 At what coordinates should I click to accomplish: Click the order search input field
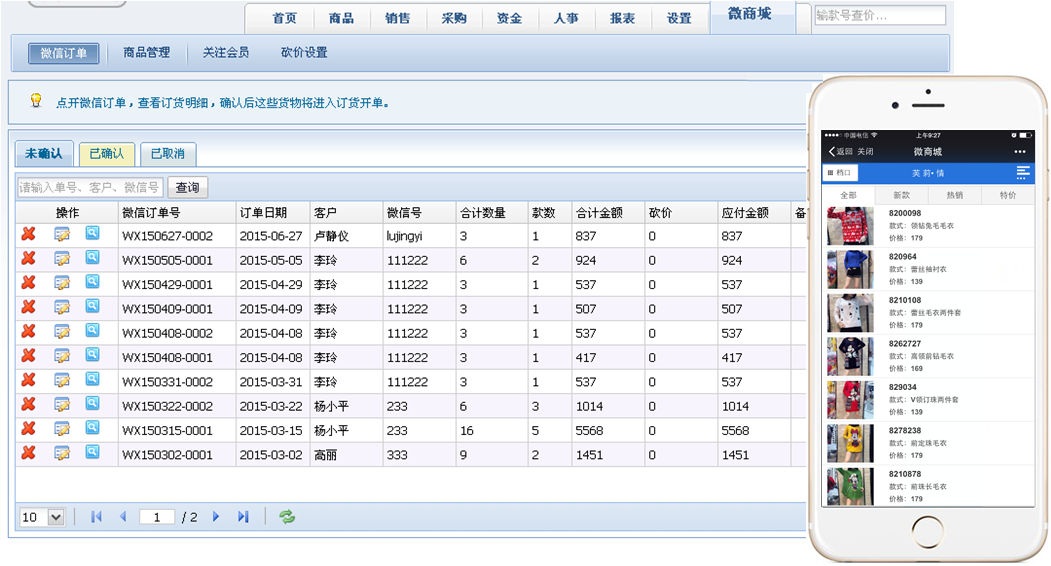tap(90, 188)
